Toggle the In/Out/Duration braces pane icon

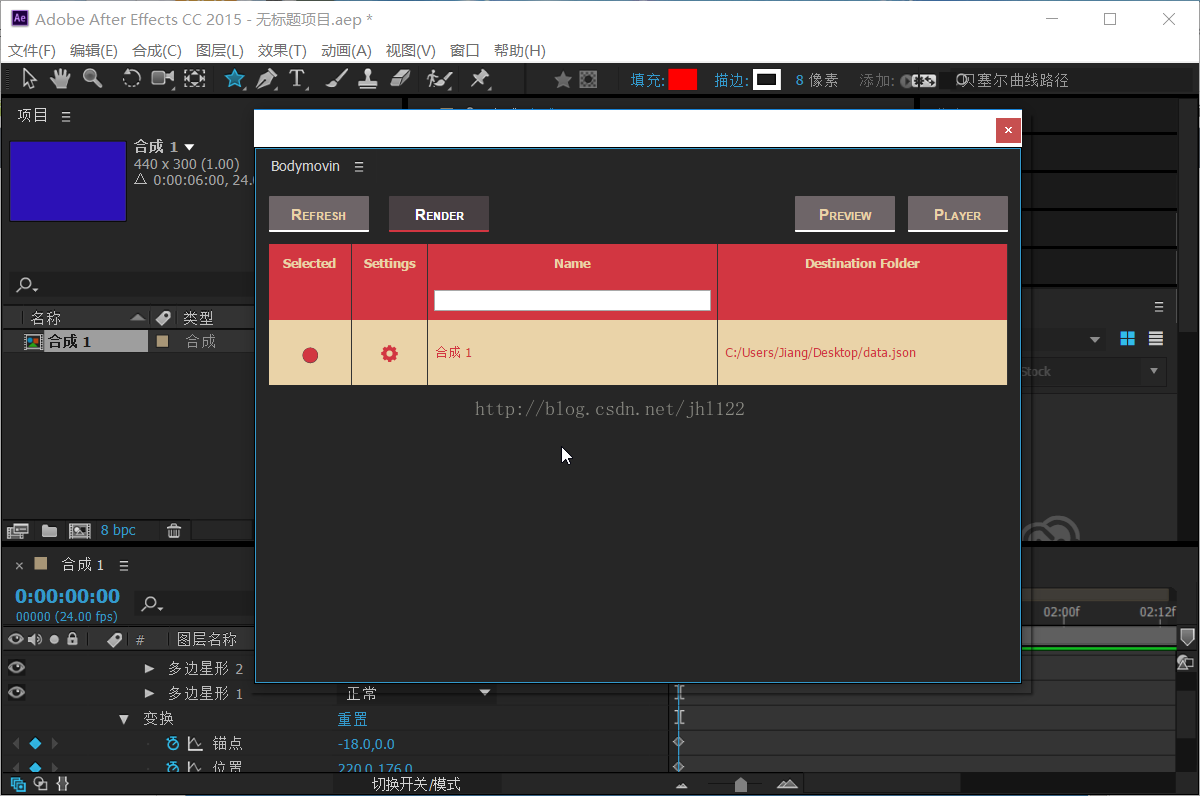(x=62, y=785)
